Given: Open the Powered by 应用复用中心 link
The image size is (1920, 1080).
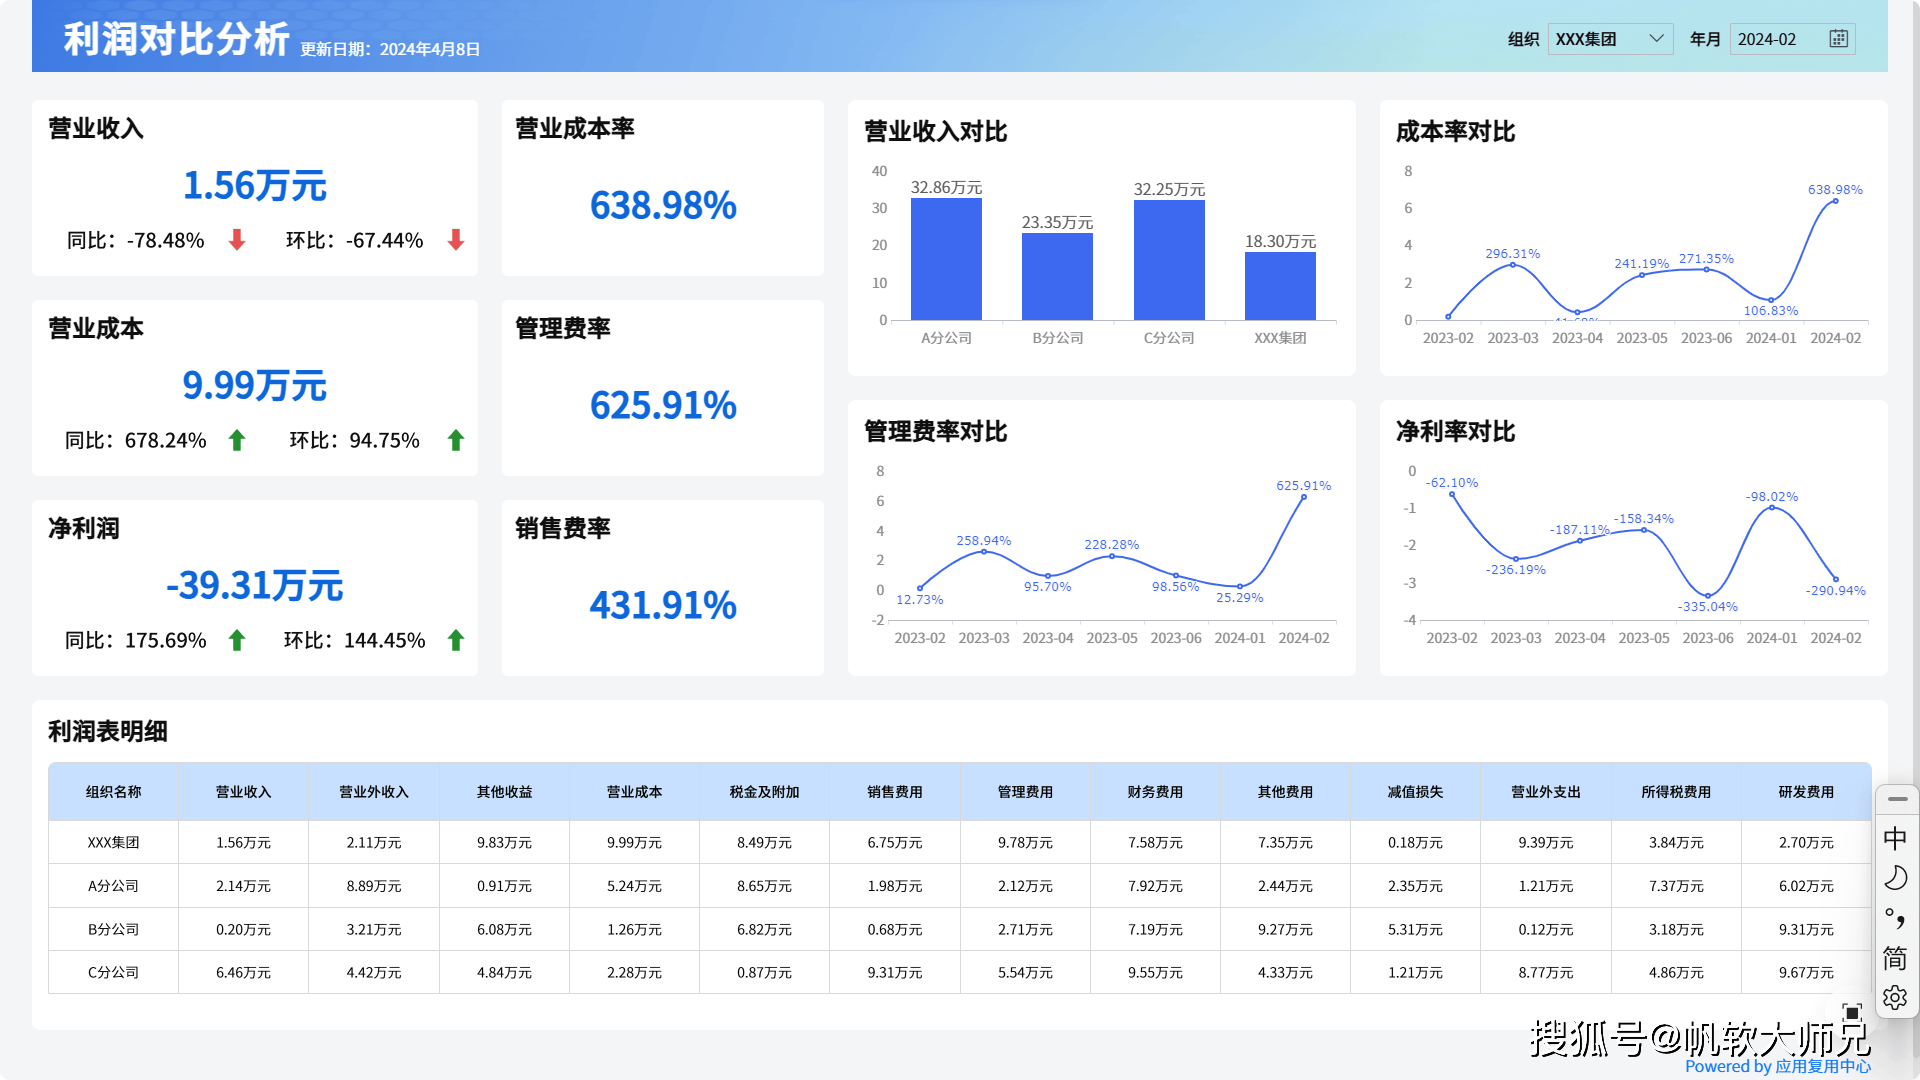Looking at the screenshot, I should click(x=1777, y=1066).
